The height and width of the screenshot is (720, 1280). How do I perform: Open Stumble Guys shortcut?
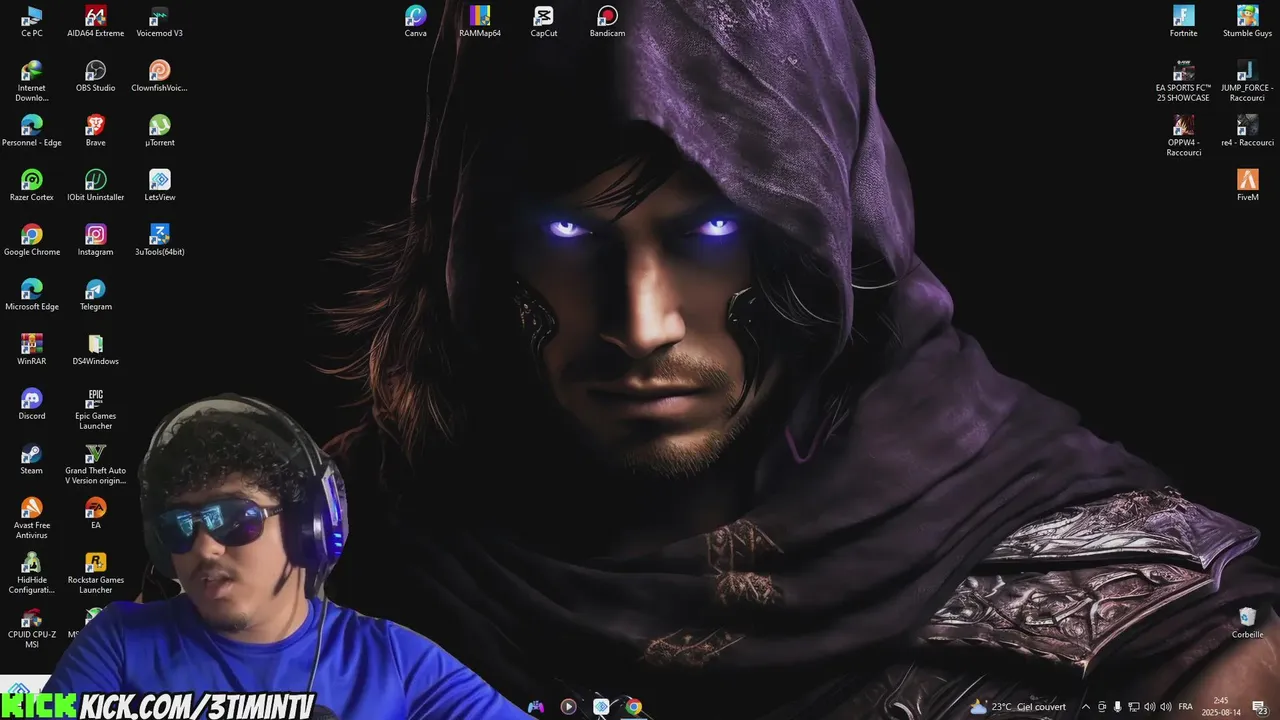pos(1248,22)
